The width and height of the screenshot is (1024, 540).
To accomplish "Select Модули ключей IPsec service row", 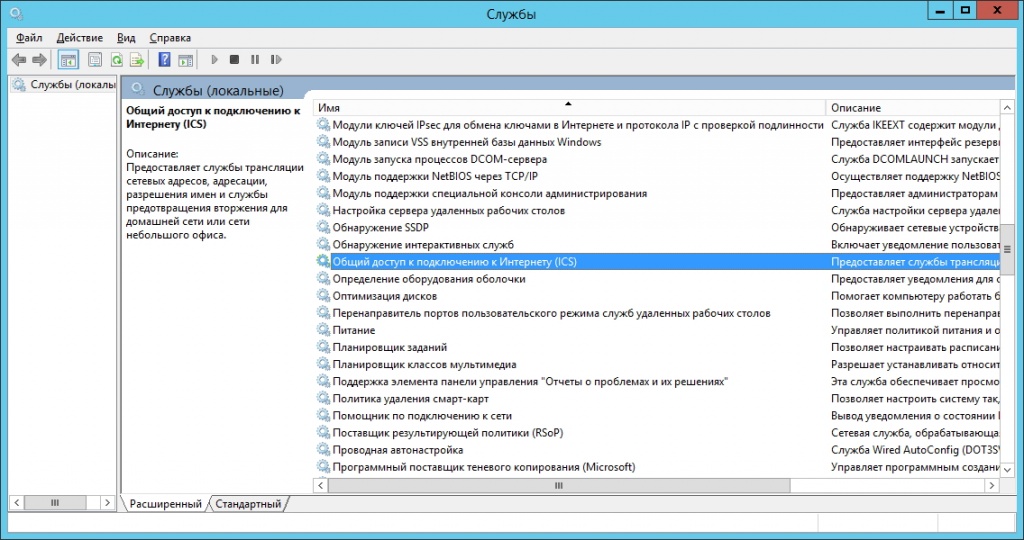I will tap(577, 125).
